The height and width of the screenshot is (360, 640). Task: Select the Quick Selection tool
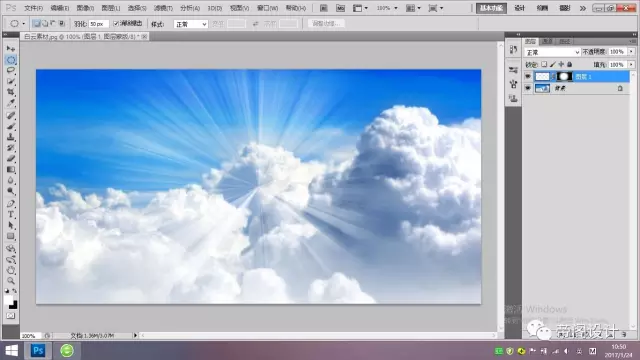[x=11, y=81]
